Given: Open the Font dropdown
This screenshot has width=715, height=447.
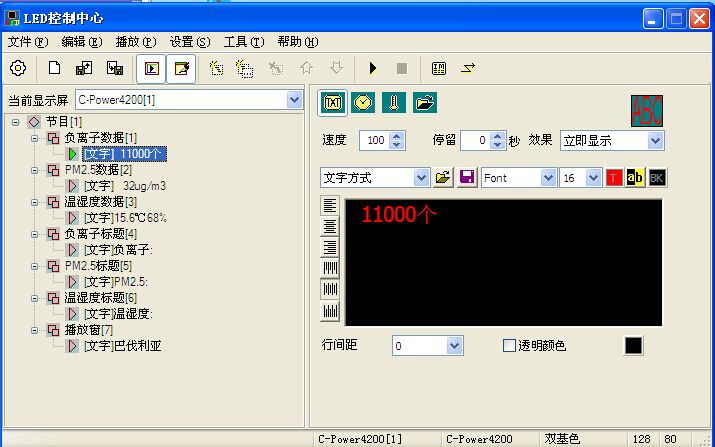Looking at the screenshot, I should (548, 178).
